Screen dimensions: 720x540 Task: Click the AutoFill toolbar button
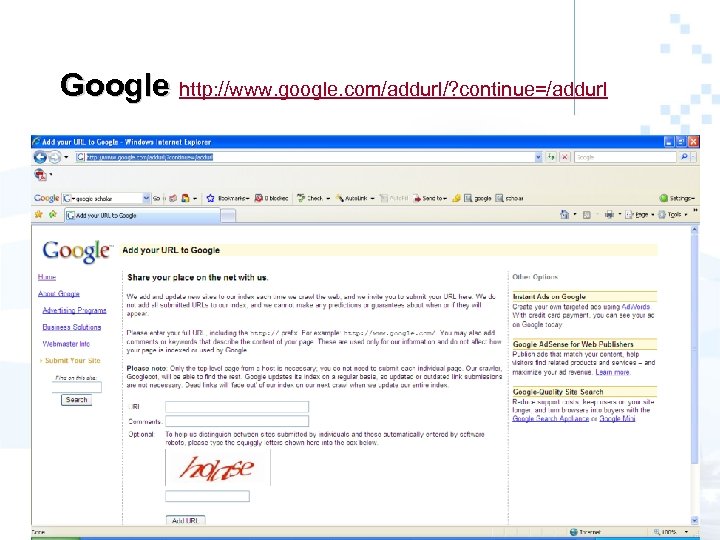394,198
